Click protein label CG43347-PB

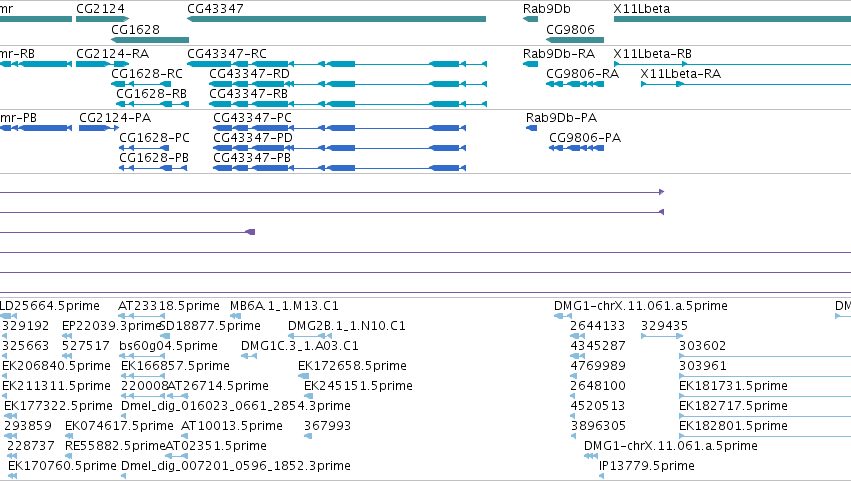coord(251,157)
